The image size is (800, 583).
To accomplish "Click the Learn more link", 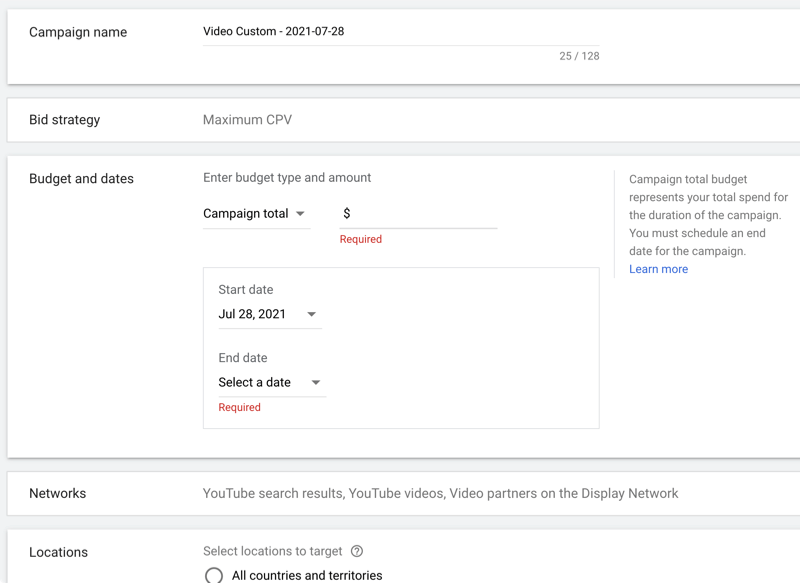I will pos(658,269).
